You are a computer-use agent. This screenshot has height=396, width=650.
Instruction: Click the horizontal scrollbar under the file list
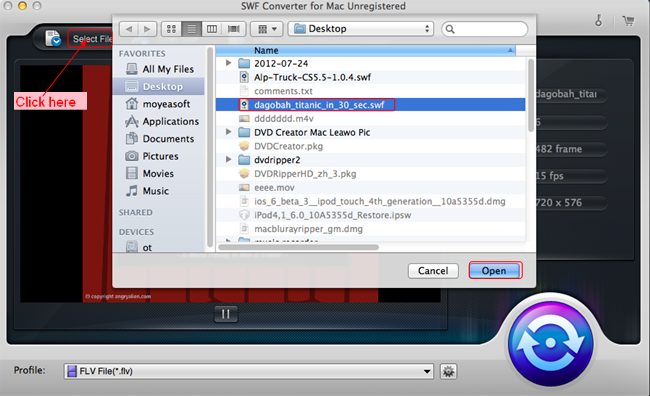tap(298, 247)
